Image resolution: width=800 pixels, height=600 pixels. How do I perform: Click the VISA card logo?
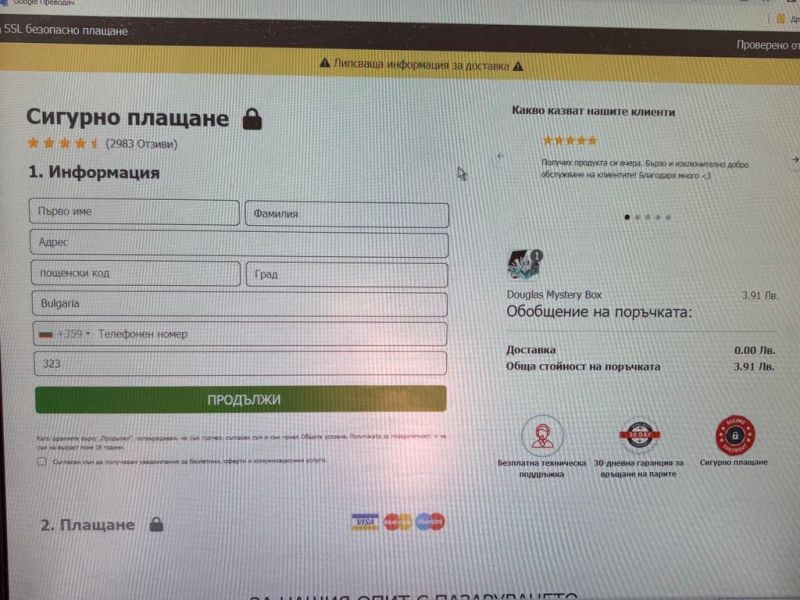point(365,522)
